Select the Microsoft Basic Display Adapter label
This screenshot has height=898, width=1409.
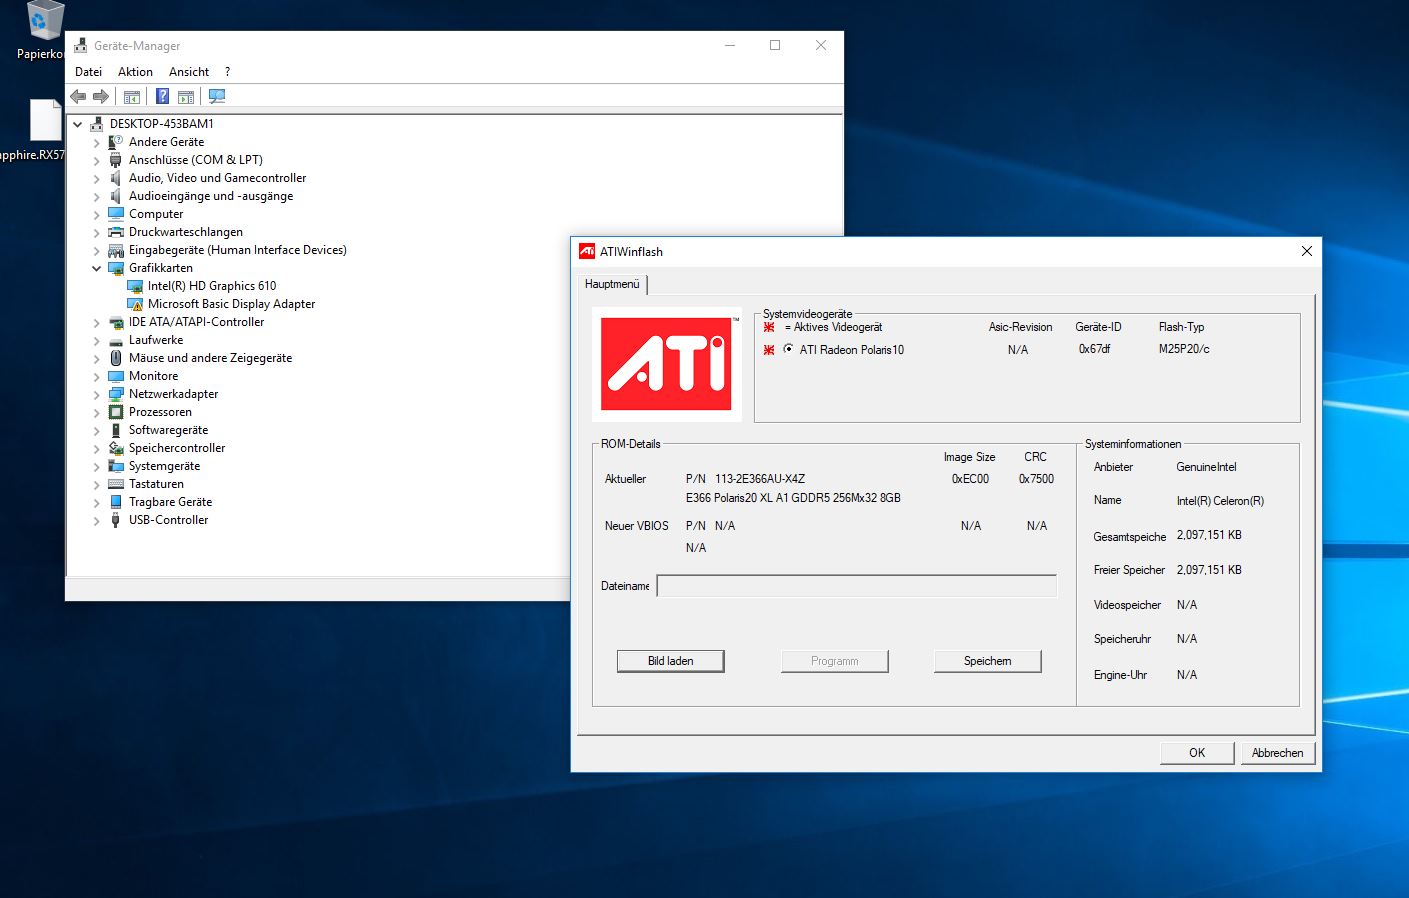(x=231, y=304)
